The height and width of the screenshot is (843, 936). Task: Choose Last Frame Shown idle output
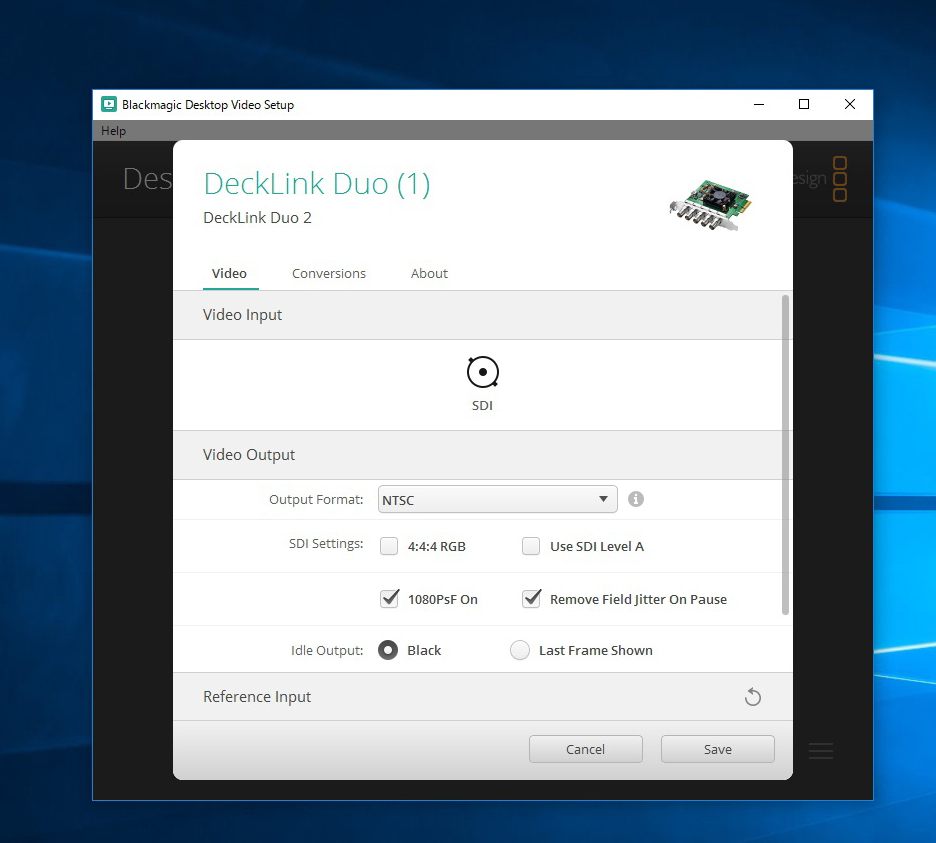(520, 650)
